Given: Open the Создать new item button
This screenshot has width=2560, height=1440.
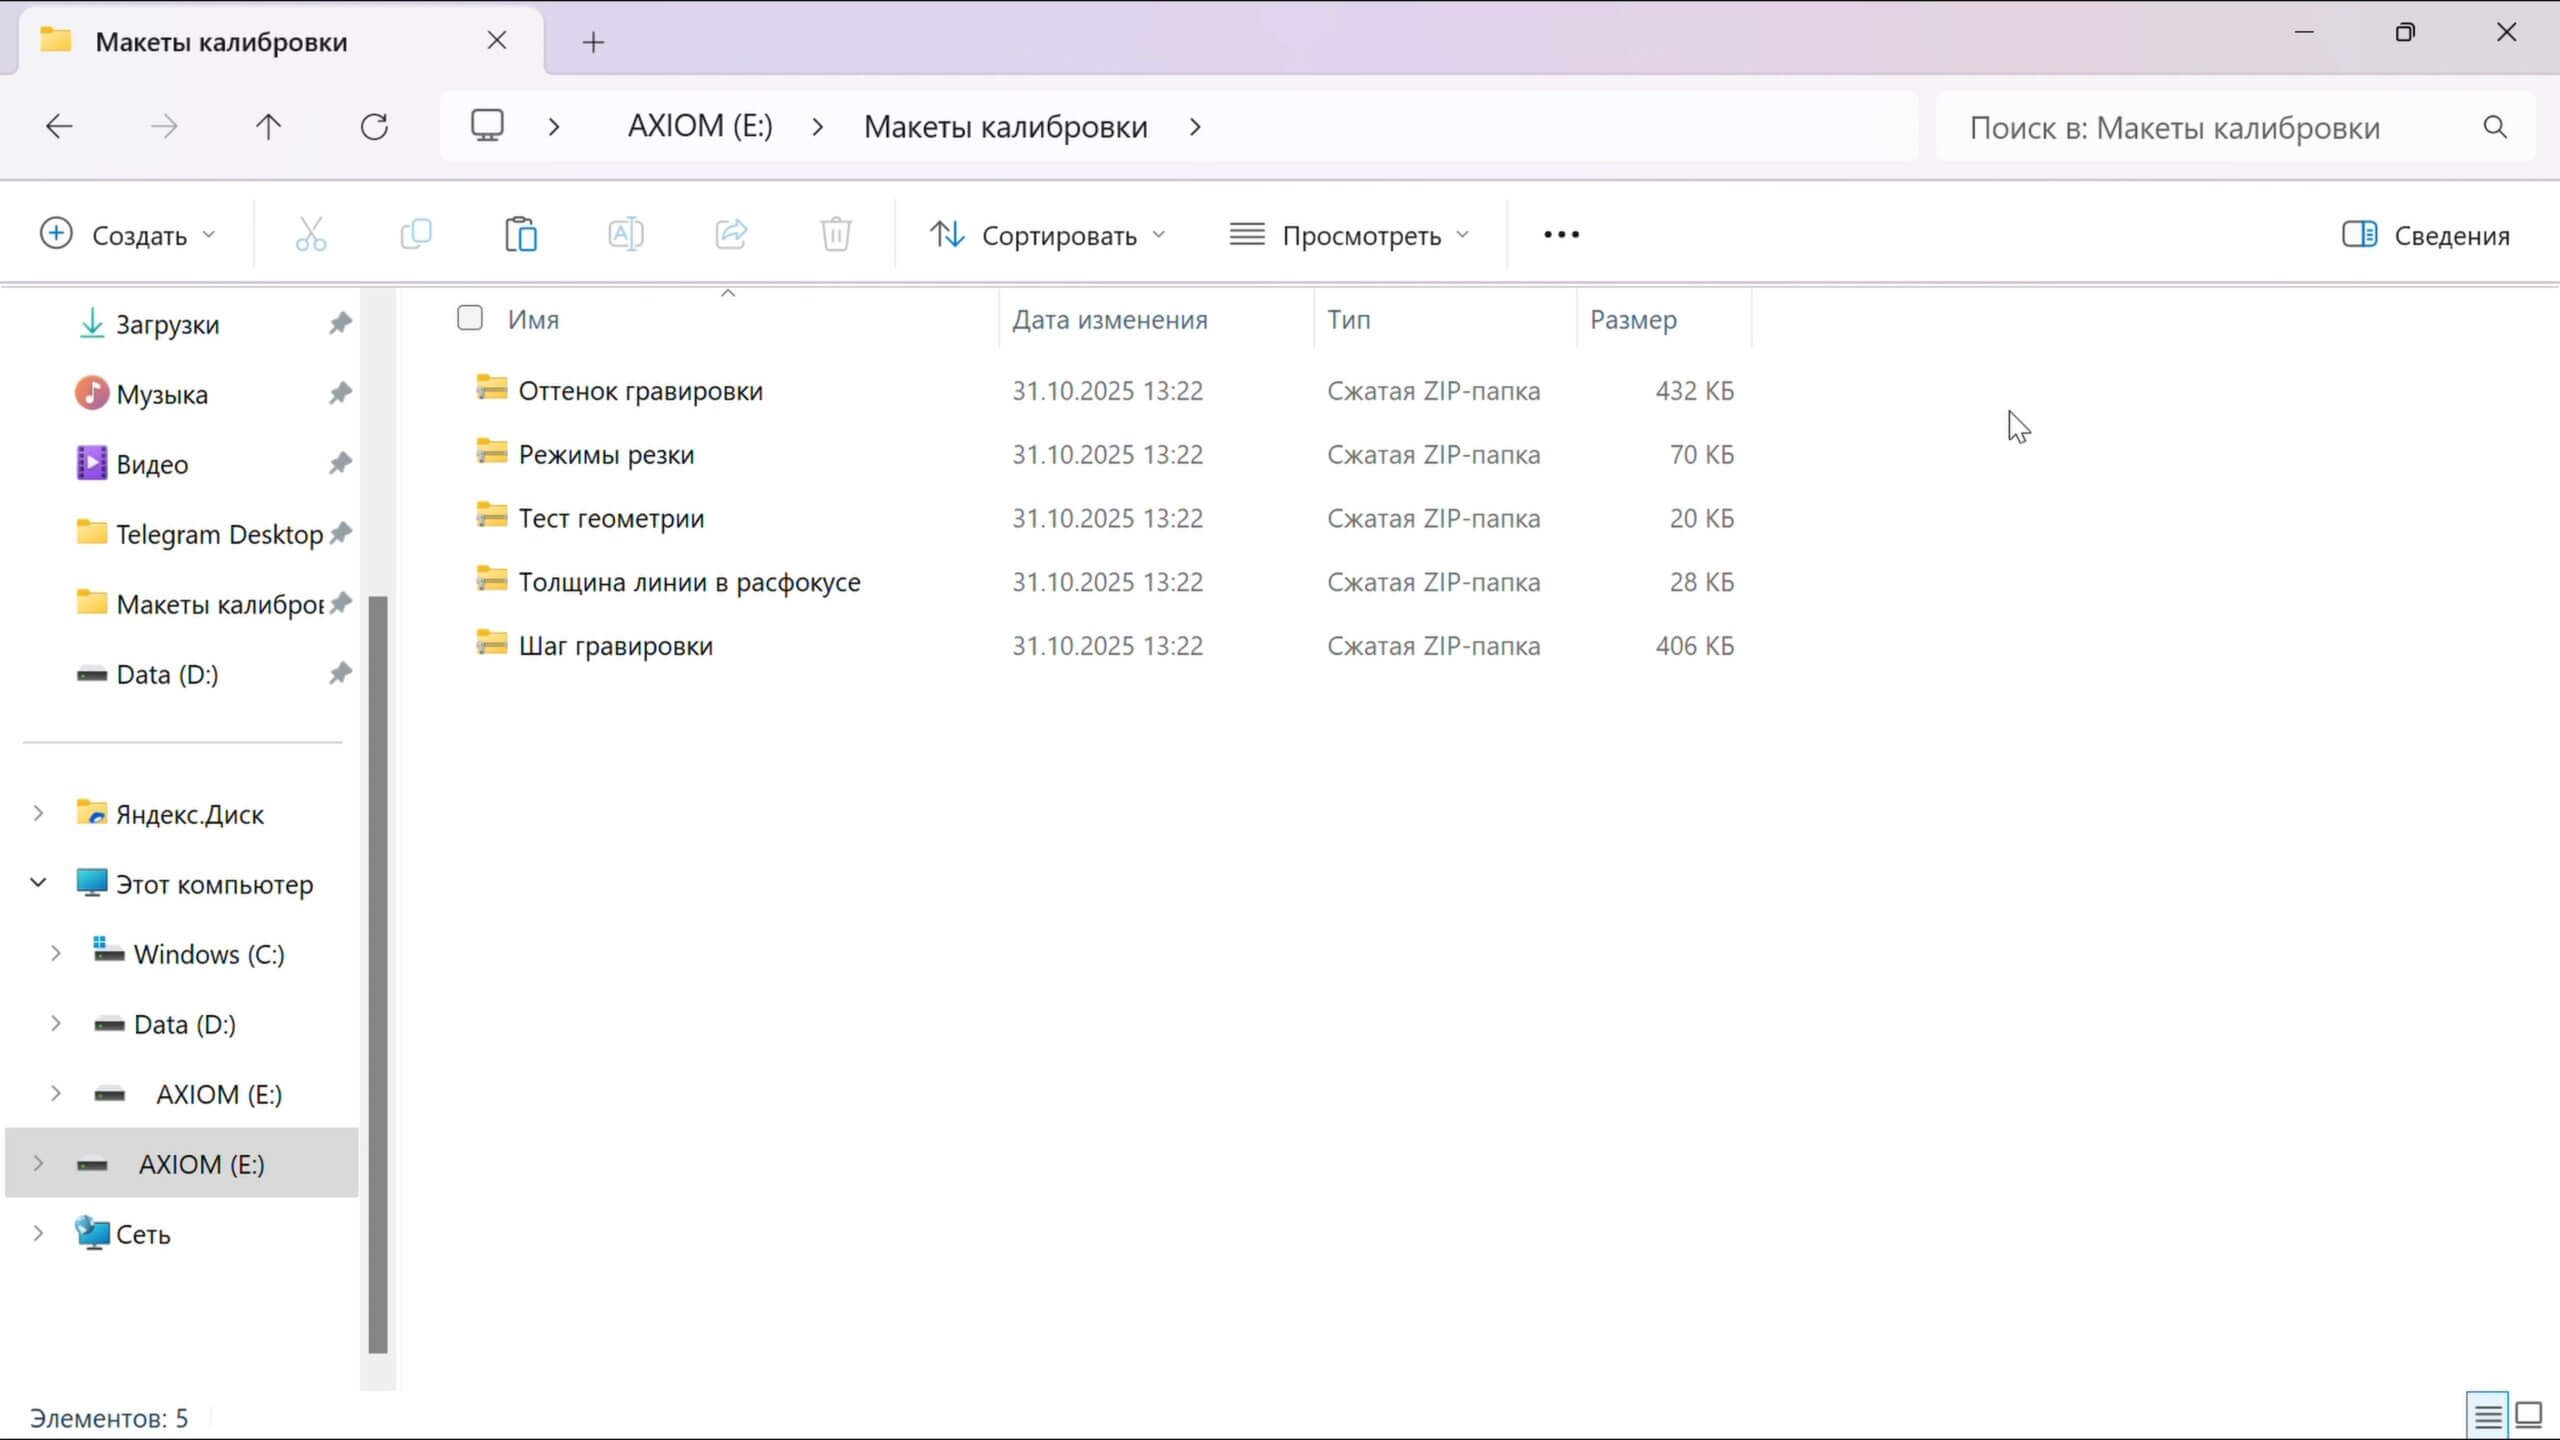Looking at the screenshot, I should pyautogui.click(x=127, y=235).
